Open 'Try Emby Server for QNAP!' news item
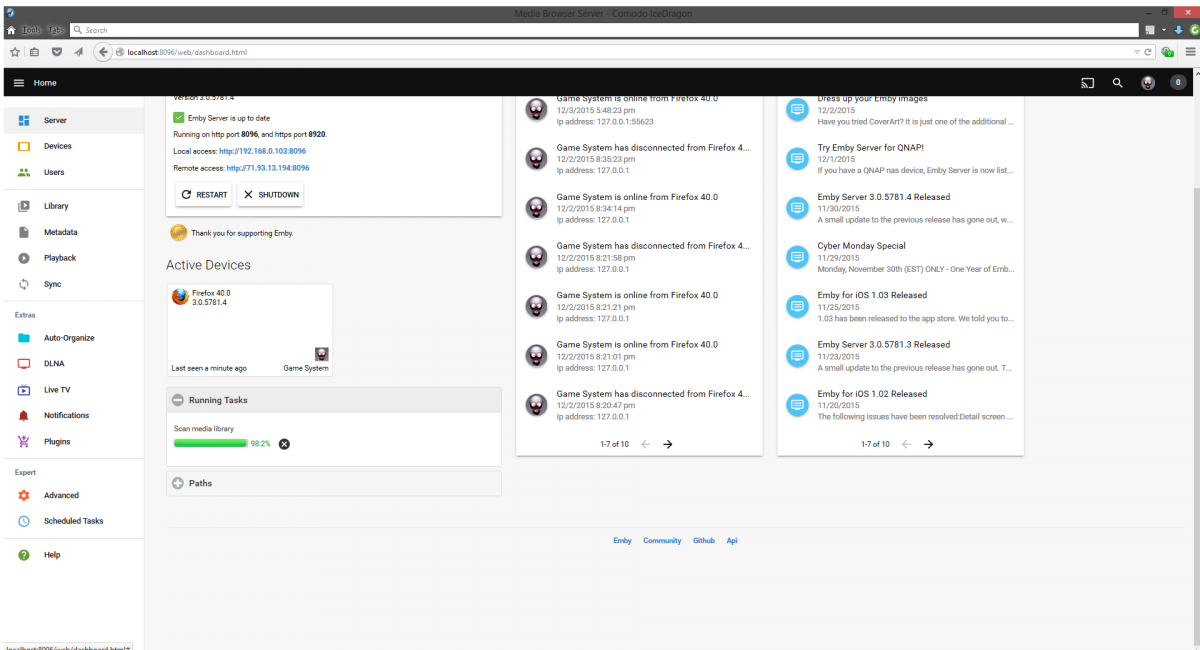Image resolution: width=1200 pixels, height=650 pixels. pyautogui.click(x=900, y=159)
